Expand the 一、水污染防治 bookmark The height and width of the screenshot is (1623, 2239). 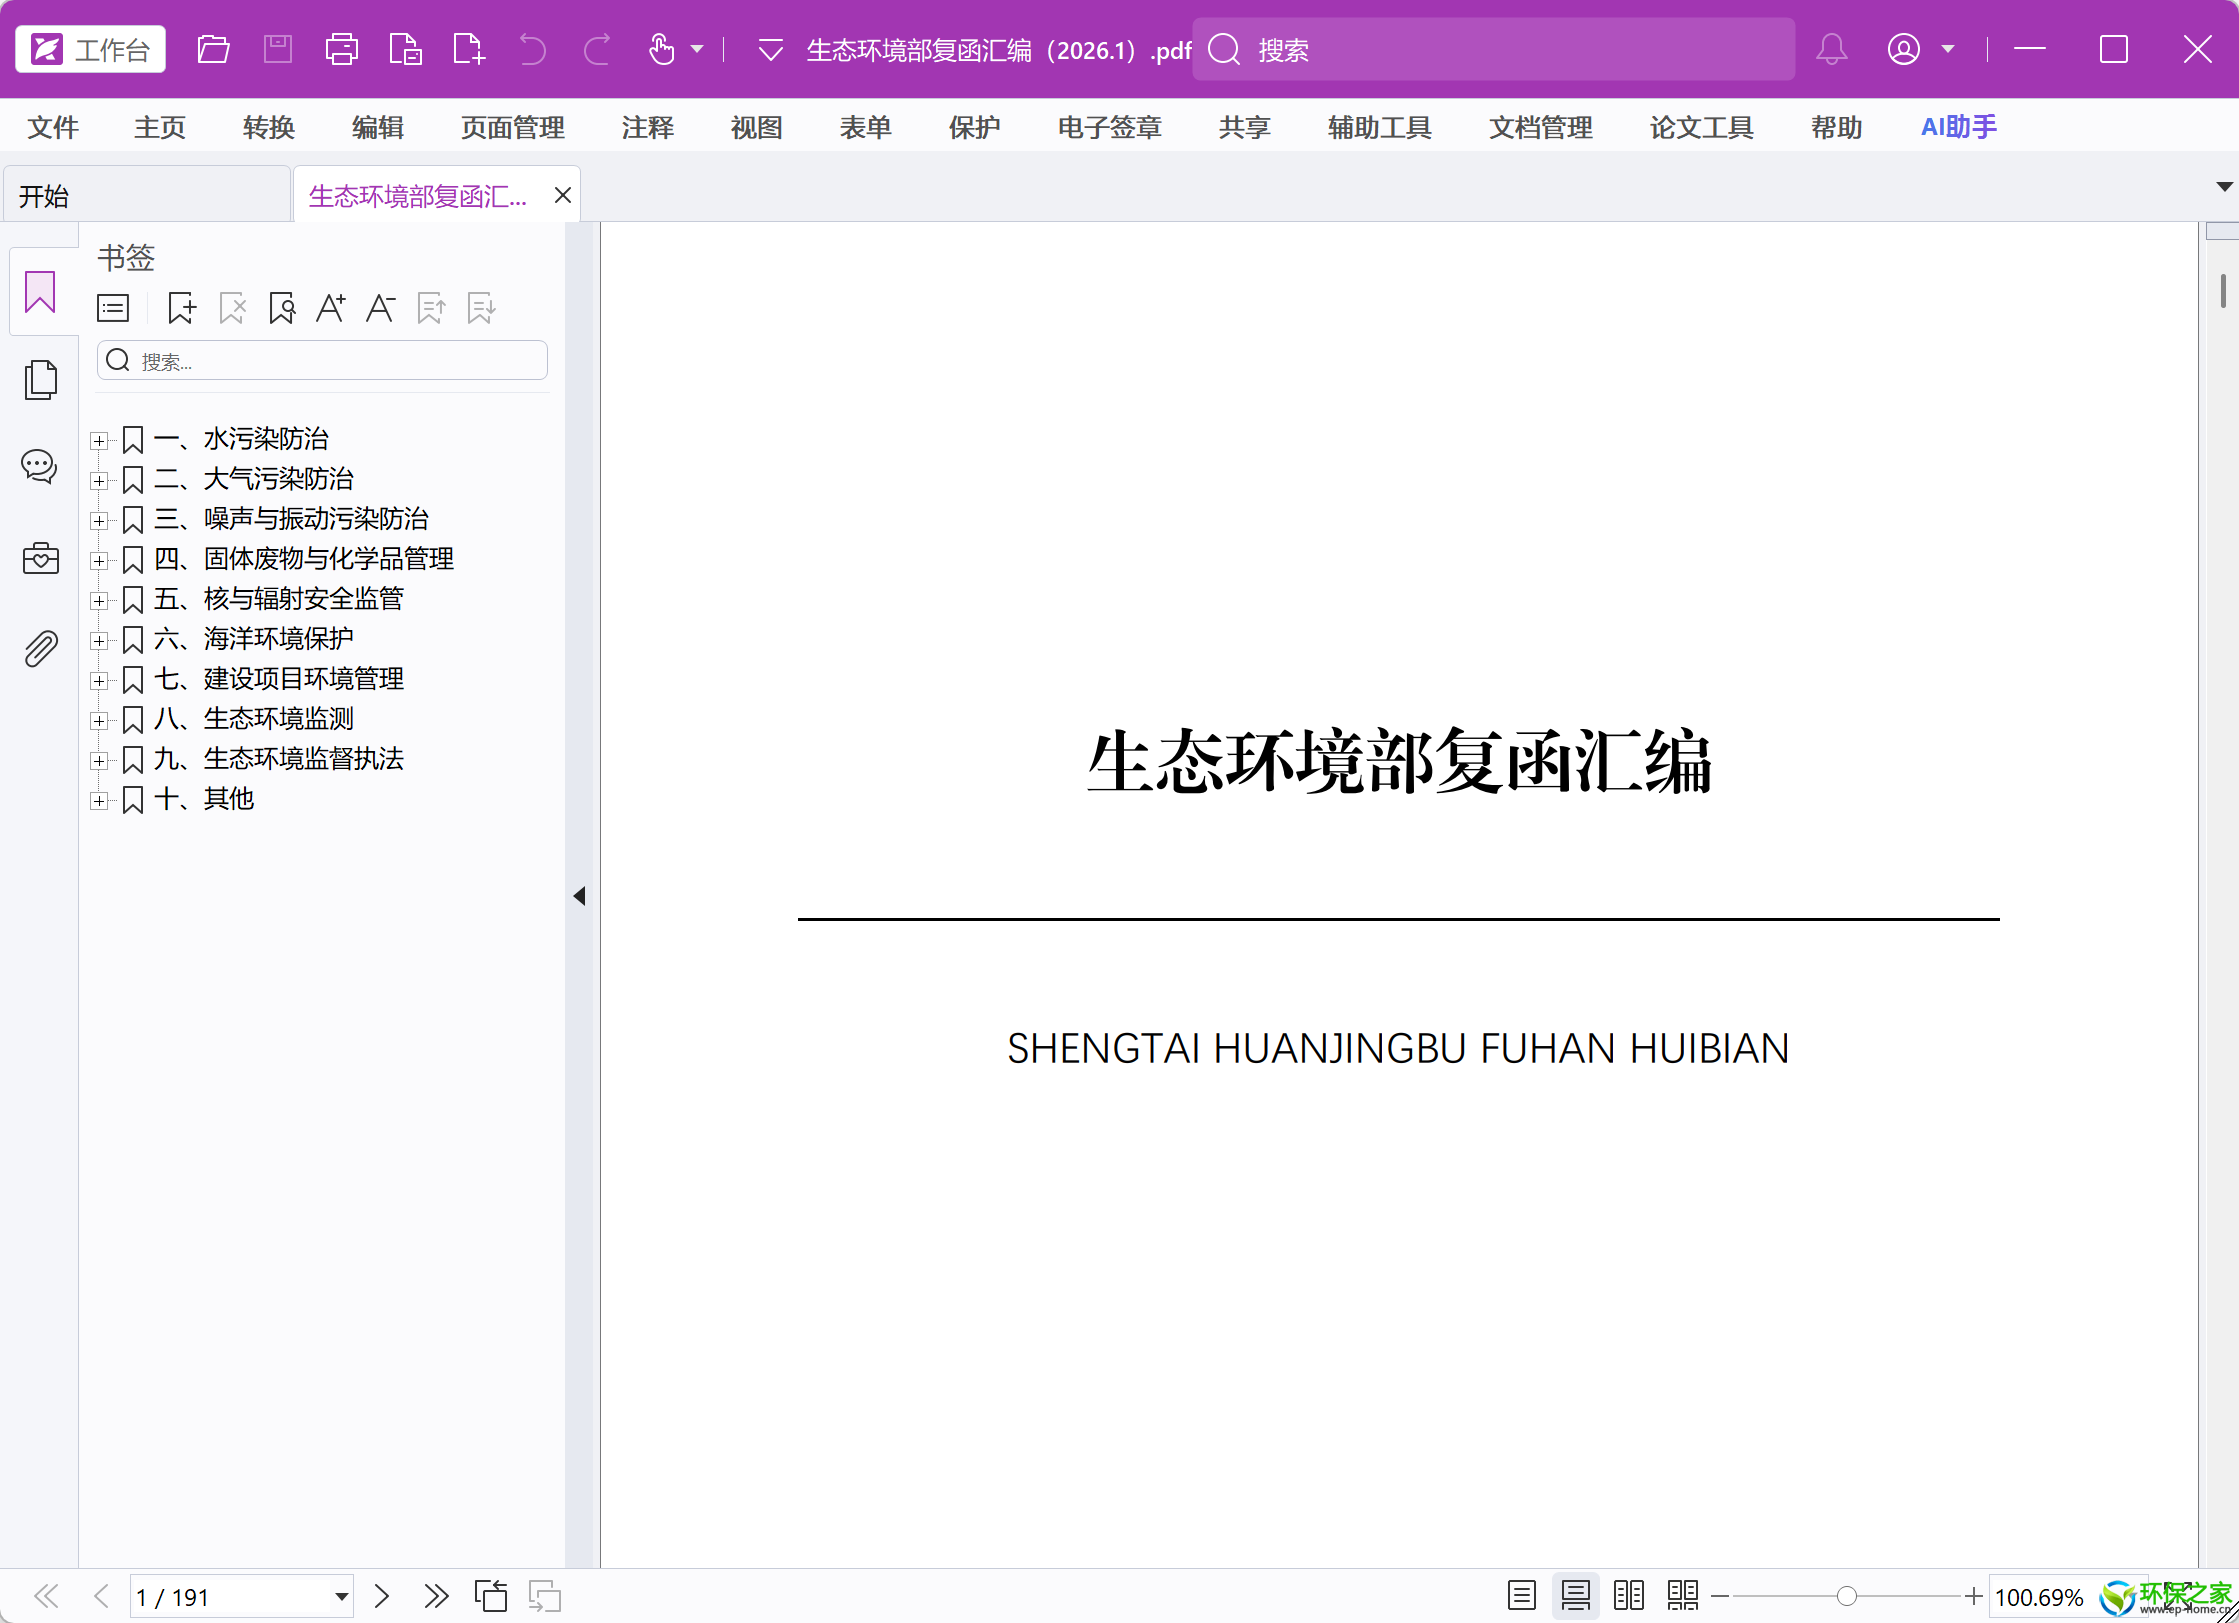pos(99,441)
